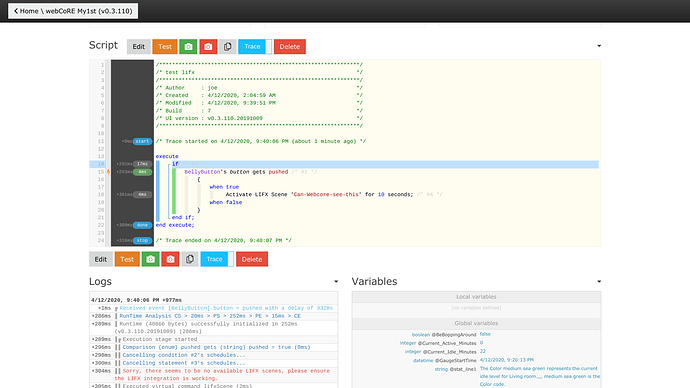Click the duplicate piston icon in top toolbar
This screenshot has height=388, width=690.
pos(228,47)
